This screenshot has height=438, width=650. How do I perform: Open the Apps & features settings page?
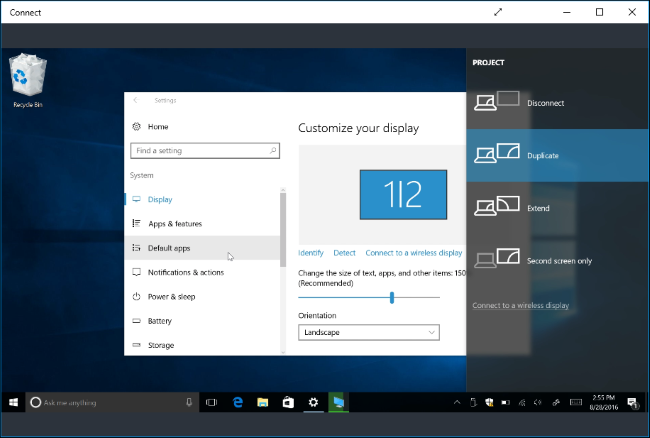pos(176,223)
